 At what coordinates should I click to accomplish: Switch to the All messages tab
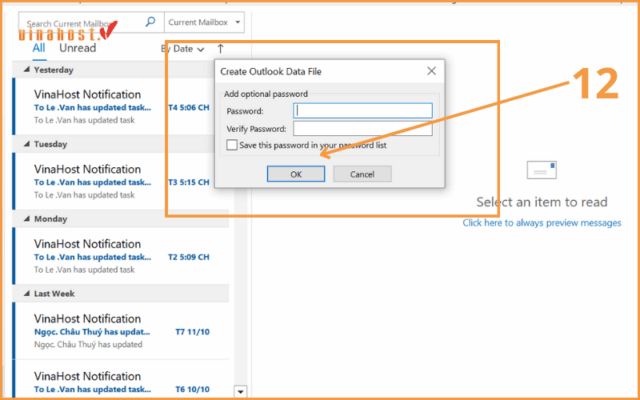pos(39,47)
